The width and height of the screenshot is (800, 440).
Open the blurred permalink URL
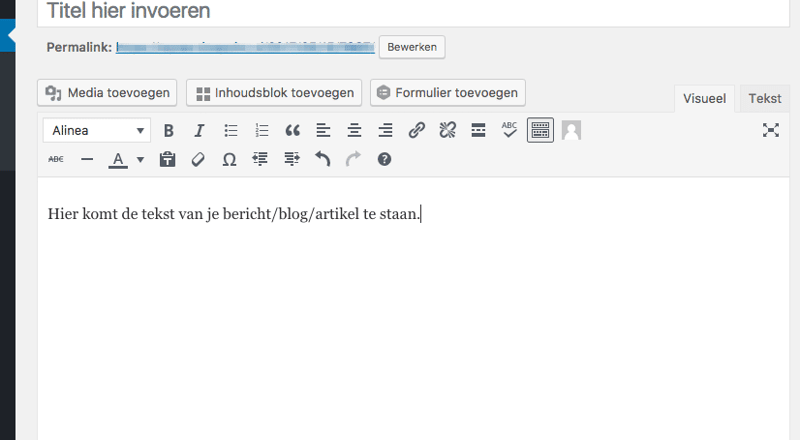pyautogui.click(x=245, y=47)
